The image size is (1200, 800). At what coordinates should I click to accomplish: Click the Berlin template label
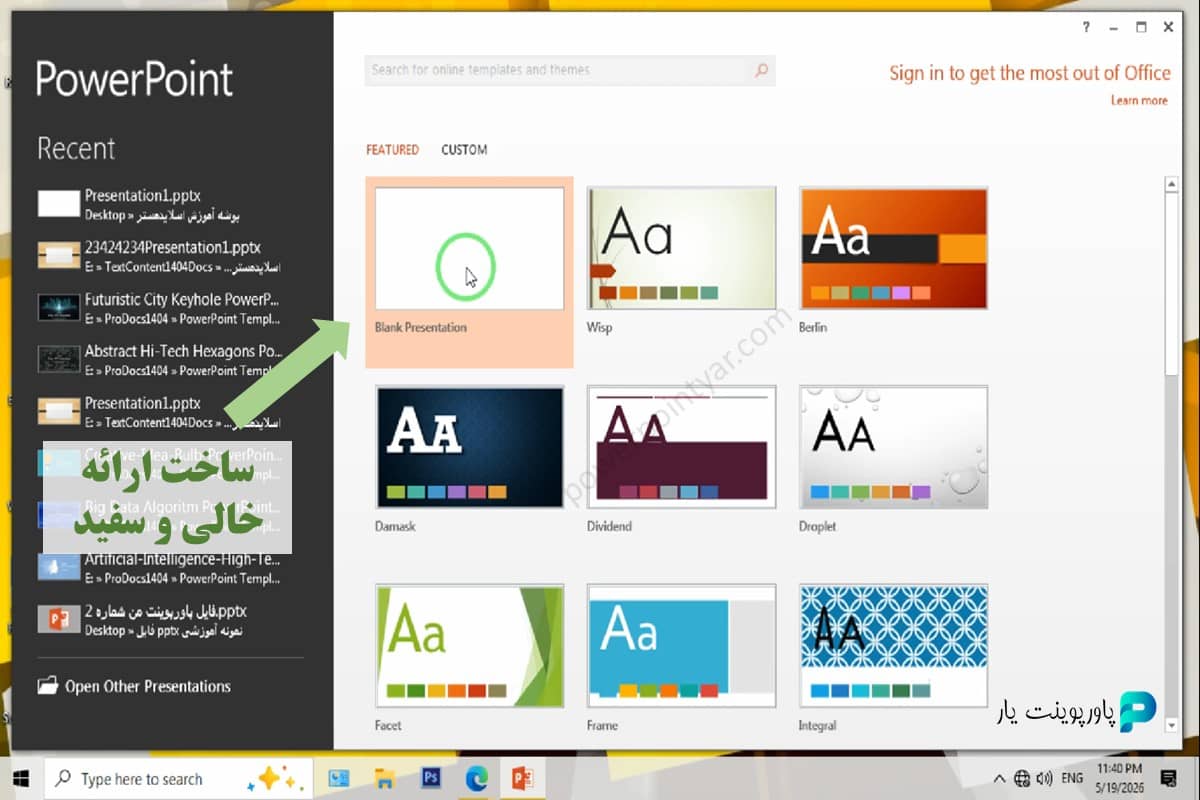[813, 327]
